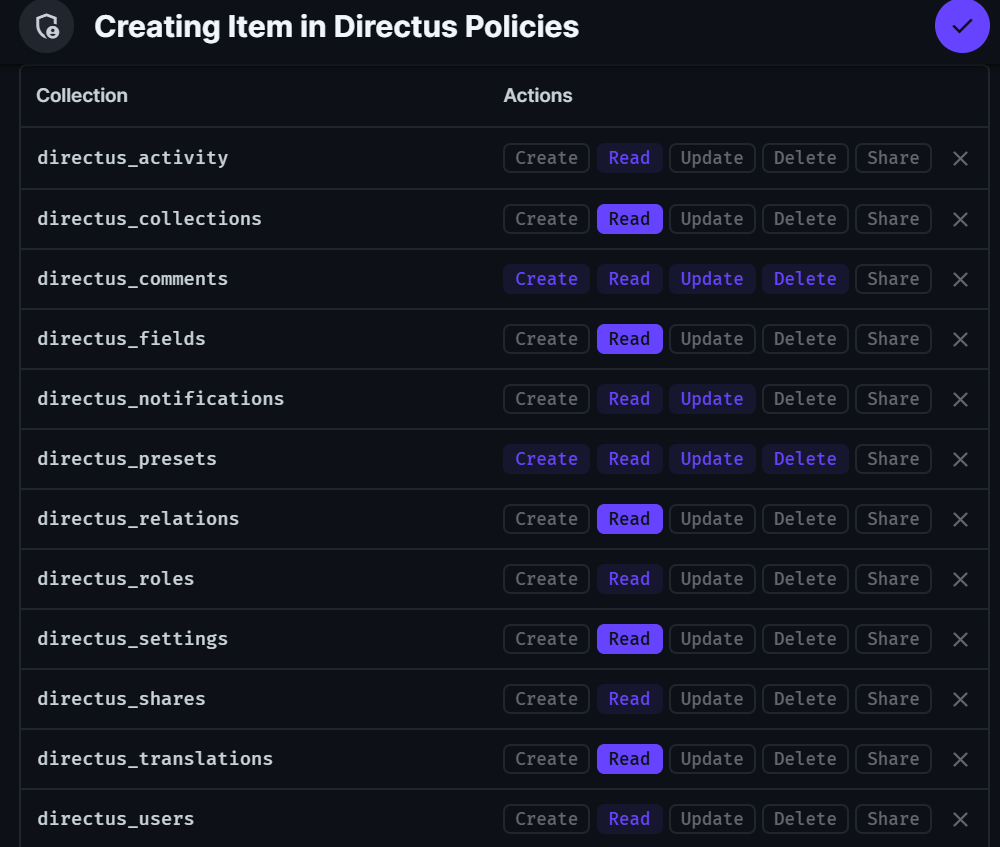Click the Collection column header
Image resolution: width=1000 pixels, height=847 pixels.
pos(82,96)
